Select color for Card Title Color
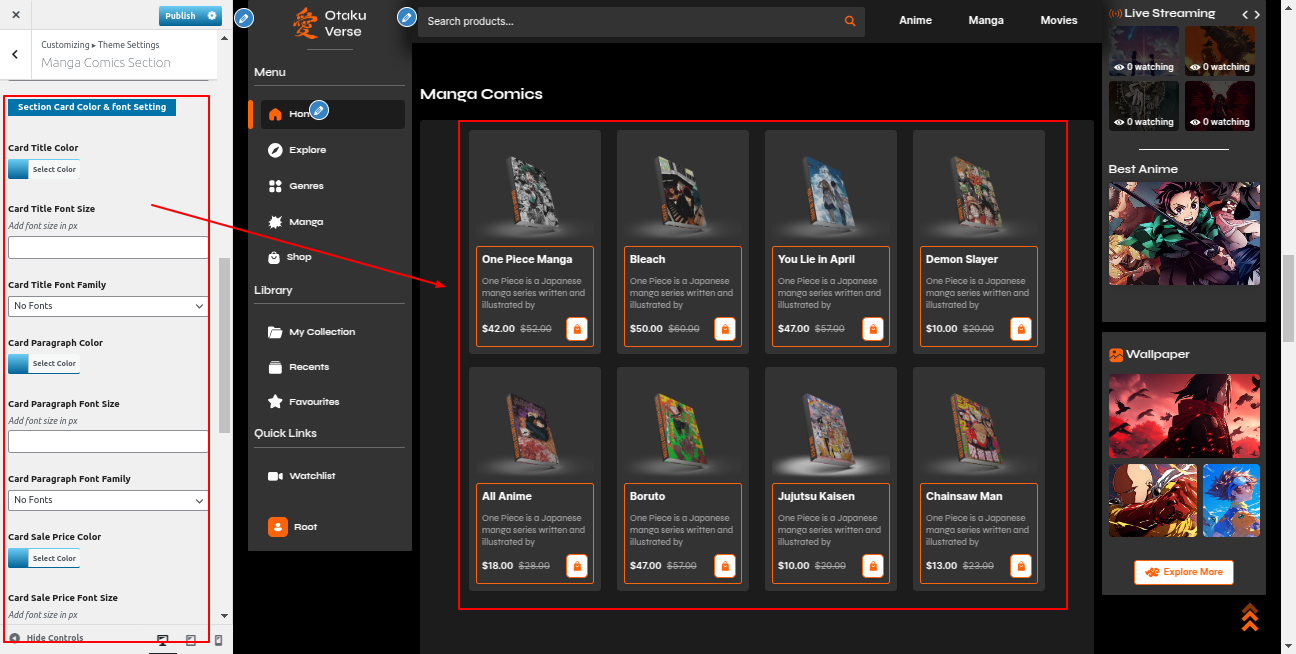The height and width of the screenshot is (654, 1296). click(43, 170)
